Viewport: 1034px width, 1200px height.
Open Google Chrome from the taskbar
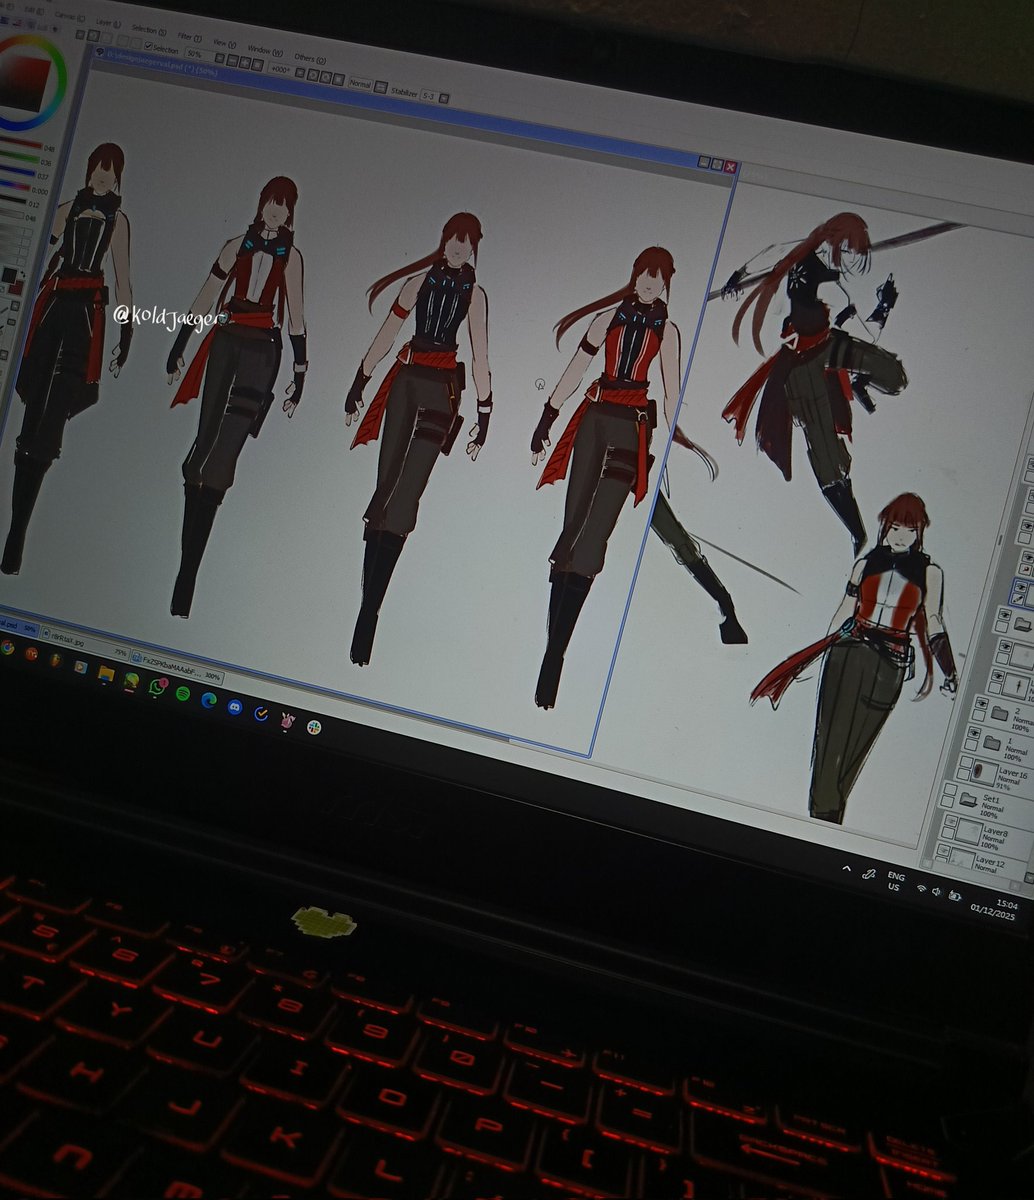tap(7, 648)
